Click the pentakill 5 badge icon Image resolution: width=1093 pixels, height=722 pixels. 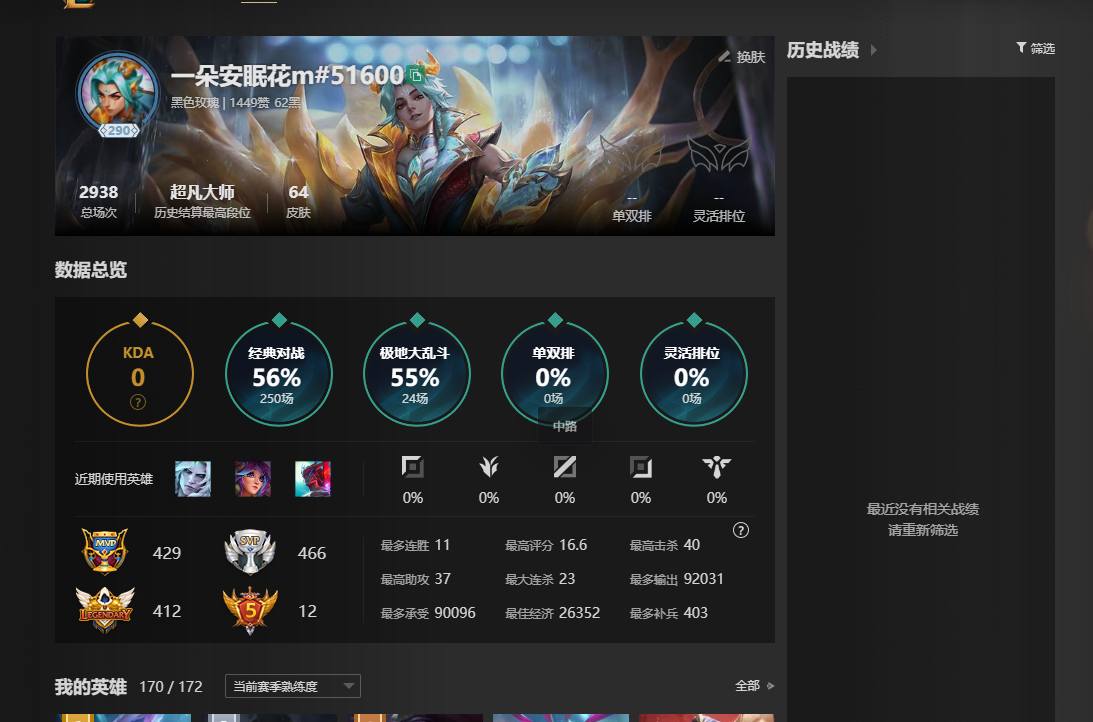click(x=250, y=610)
